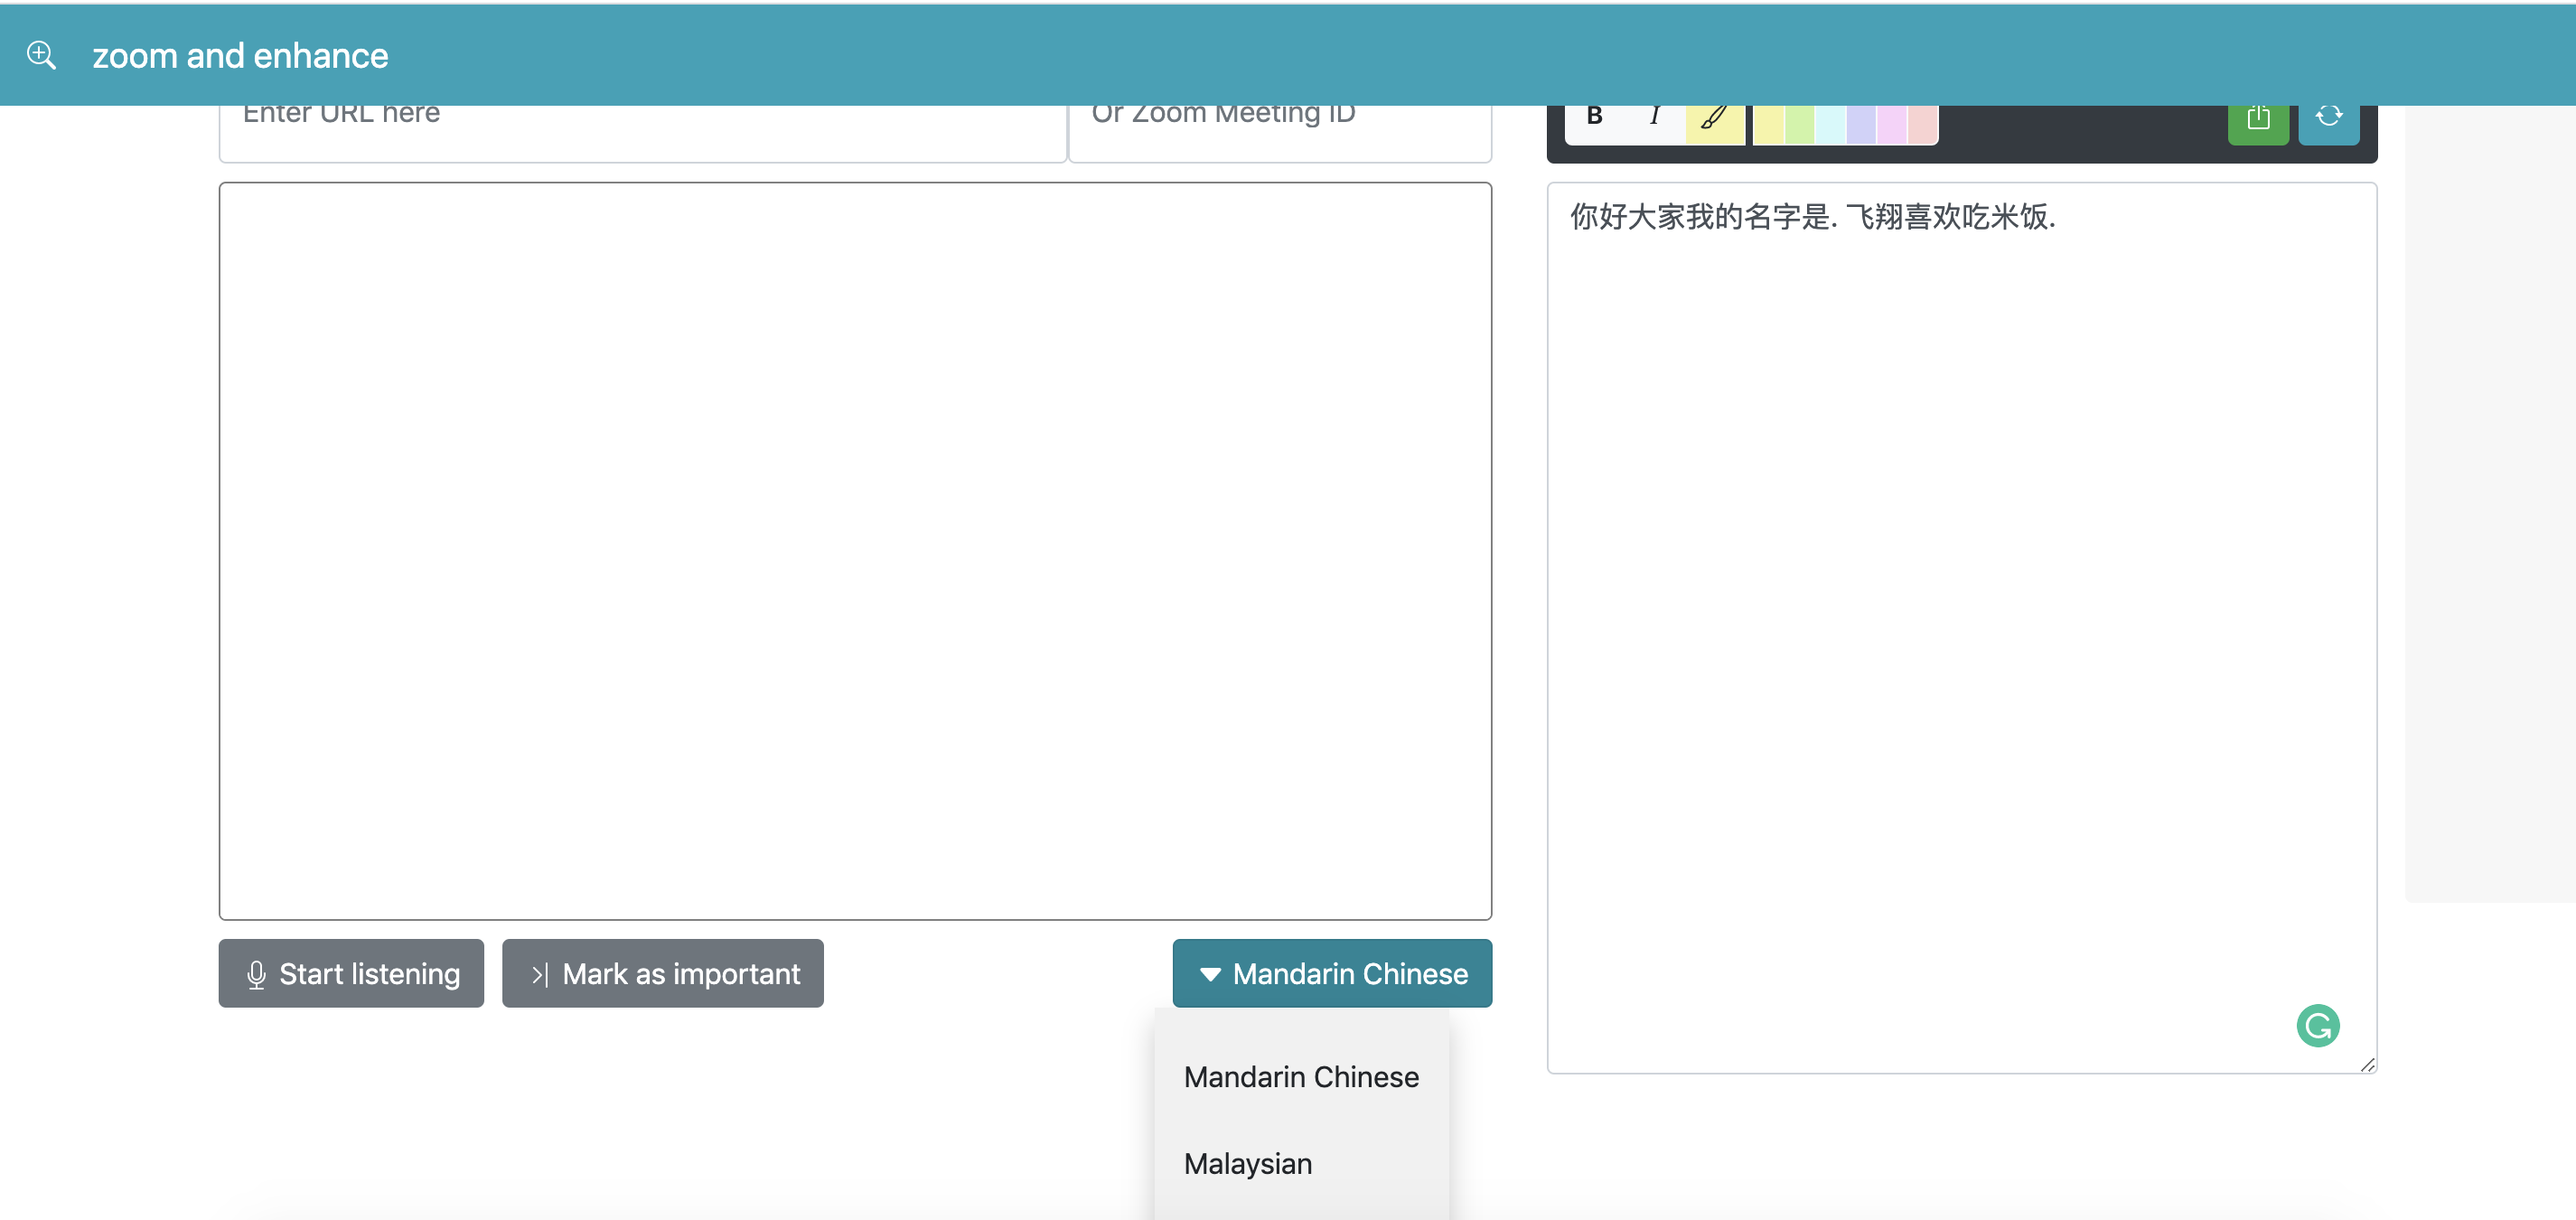Image resolution: width=2576 pixels, height=1220 pixels.
Task: Pick the yellow highlight color swatch
Action: [x=1768, y=124]
